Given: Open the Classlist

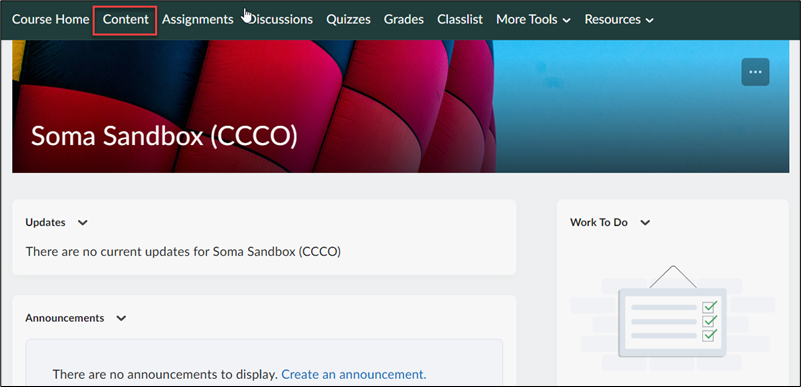Looking at the screenshot, I should [460, 19].
